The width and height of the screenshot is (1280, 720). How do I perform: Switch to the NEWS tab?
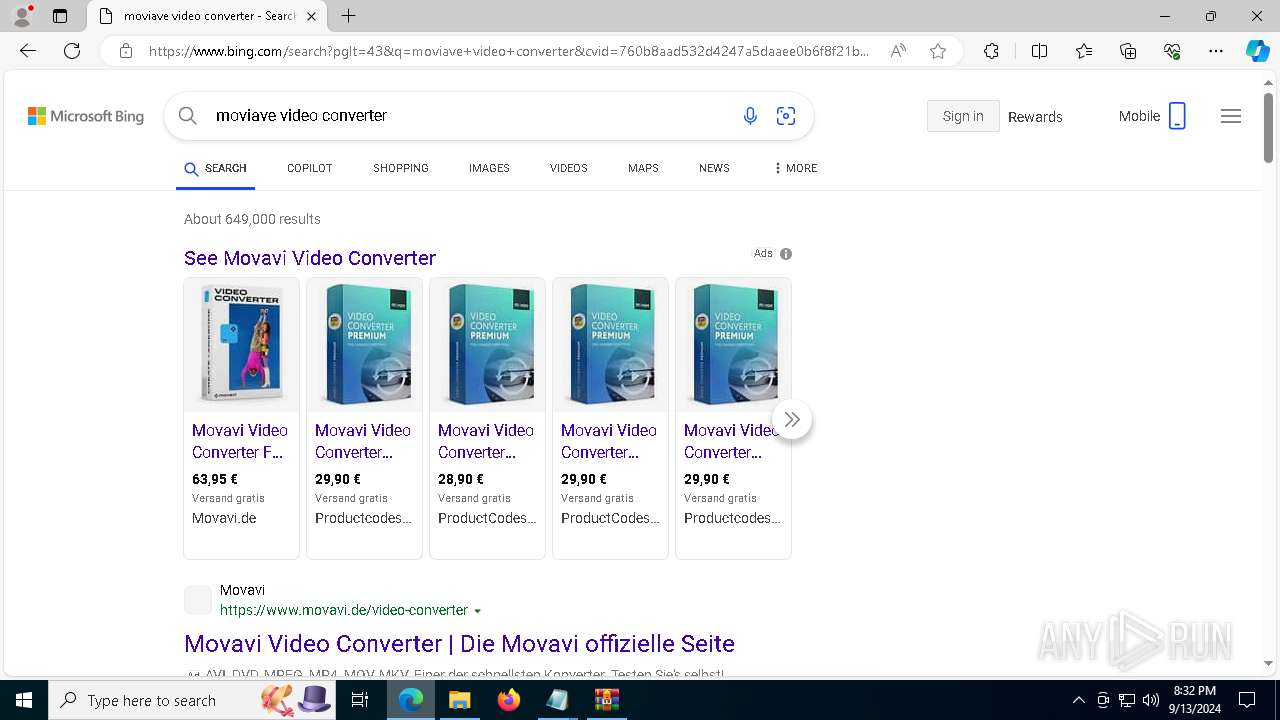point(714,168)
